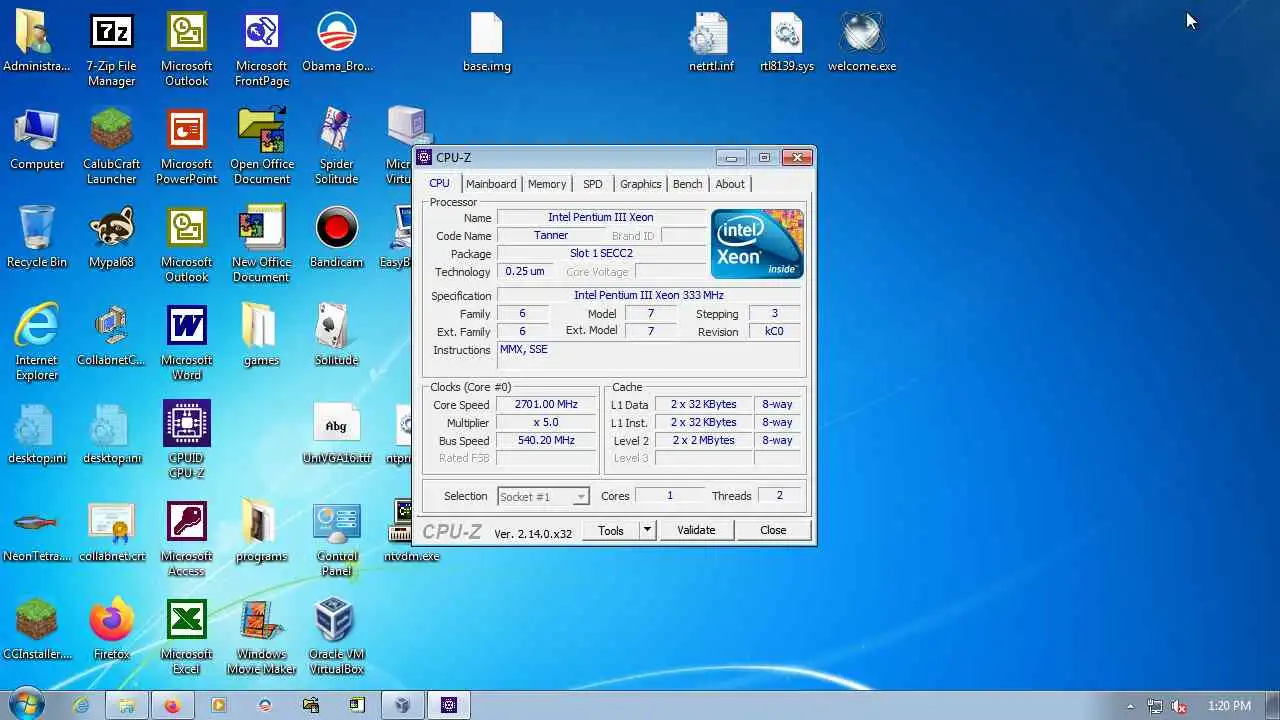Click the Validate button
The height and width of the screenshot is (720, 1280).
[x=696, y=531]
